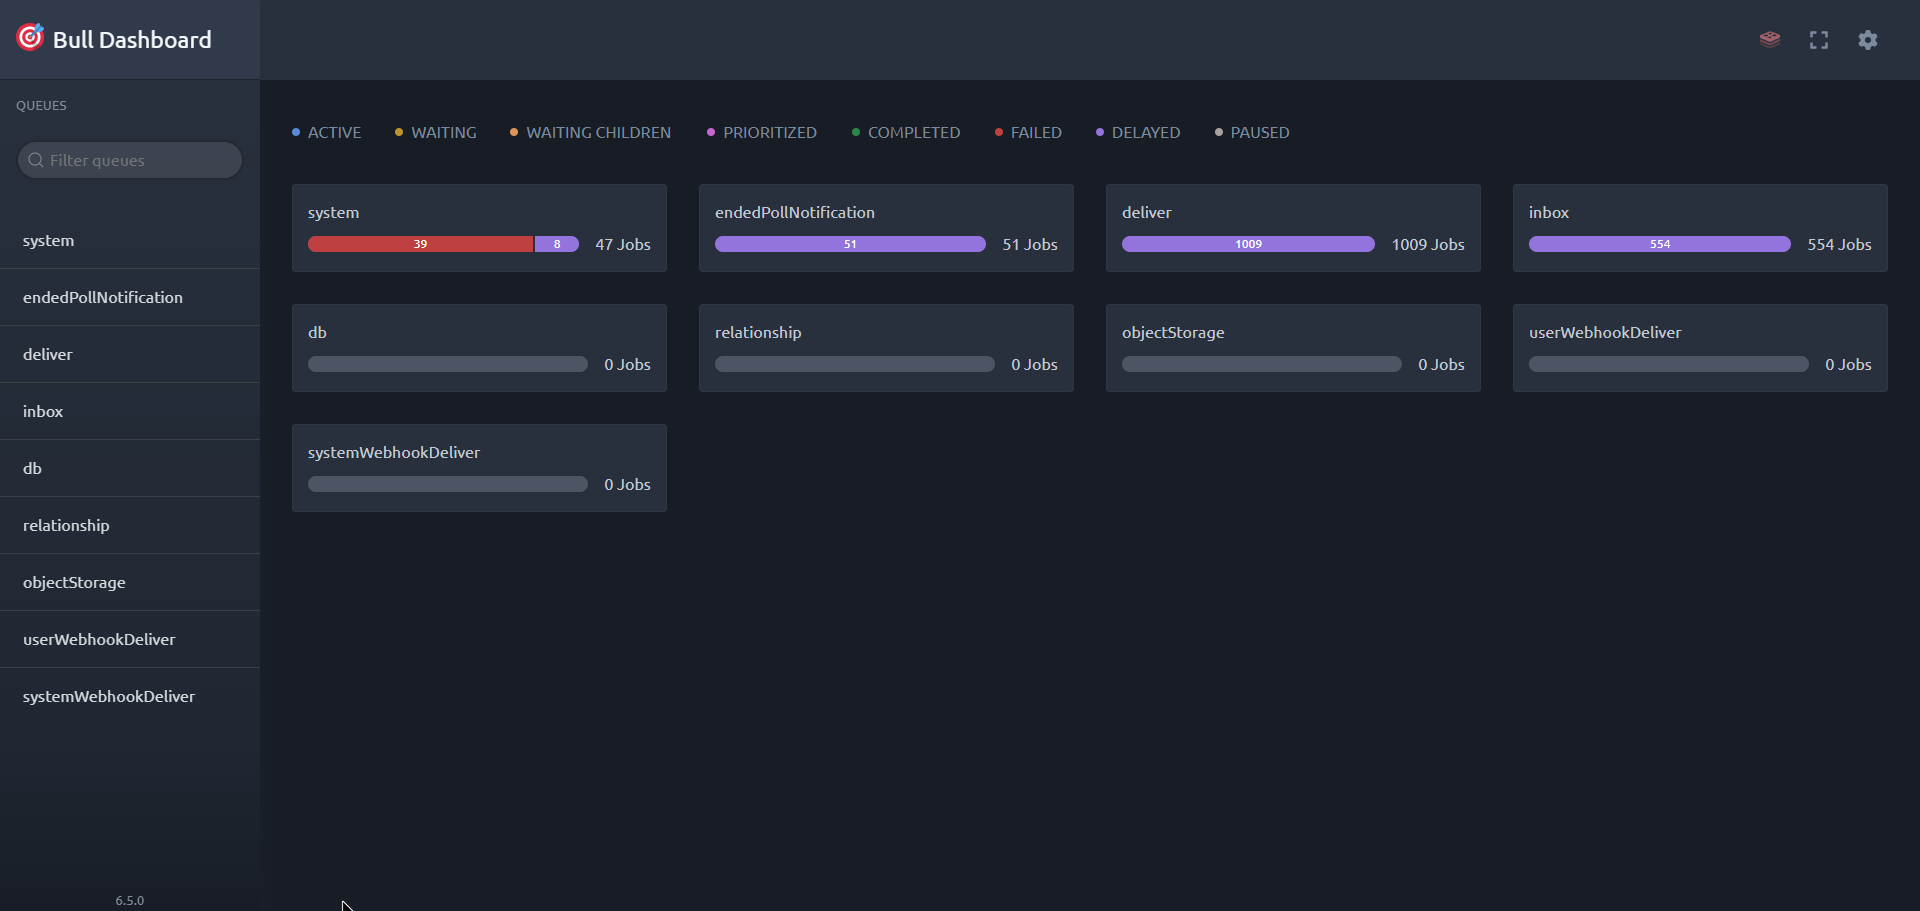Open the endedPollNotification card title
Screen dimensions: 1920x911
[794, 213]
